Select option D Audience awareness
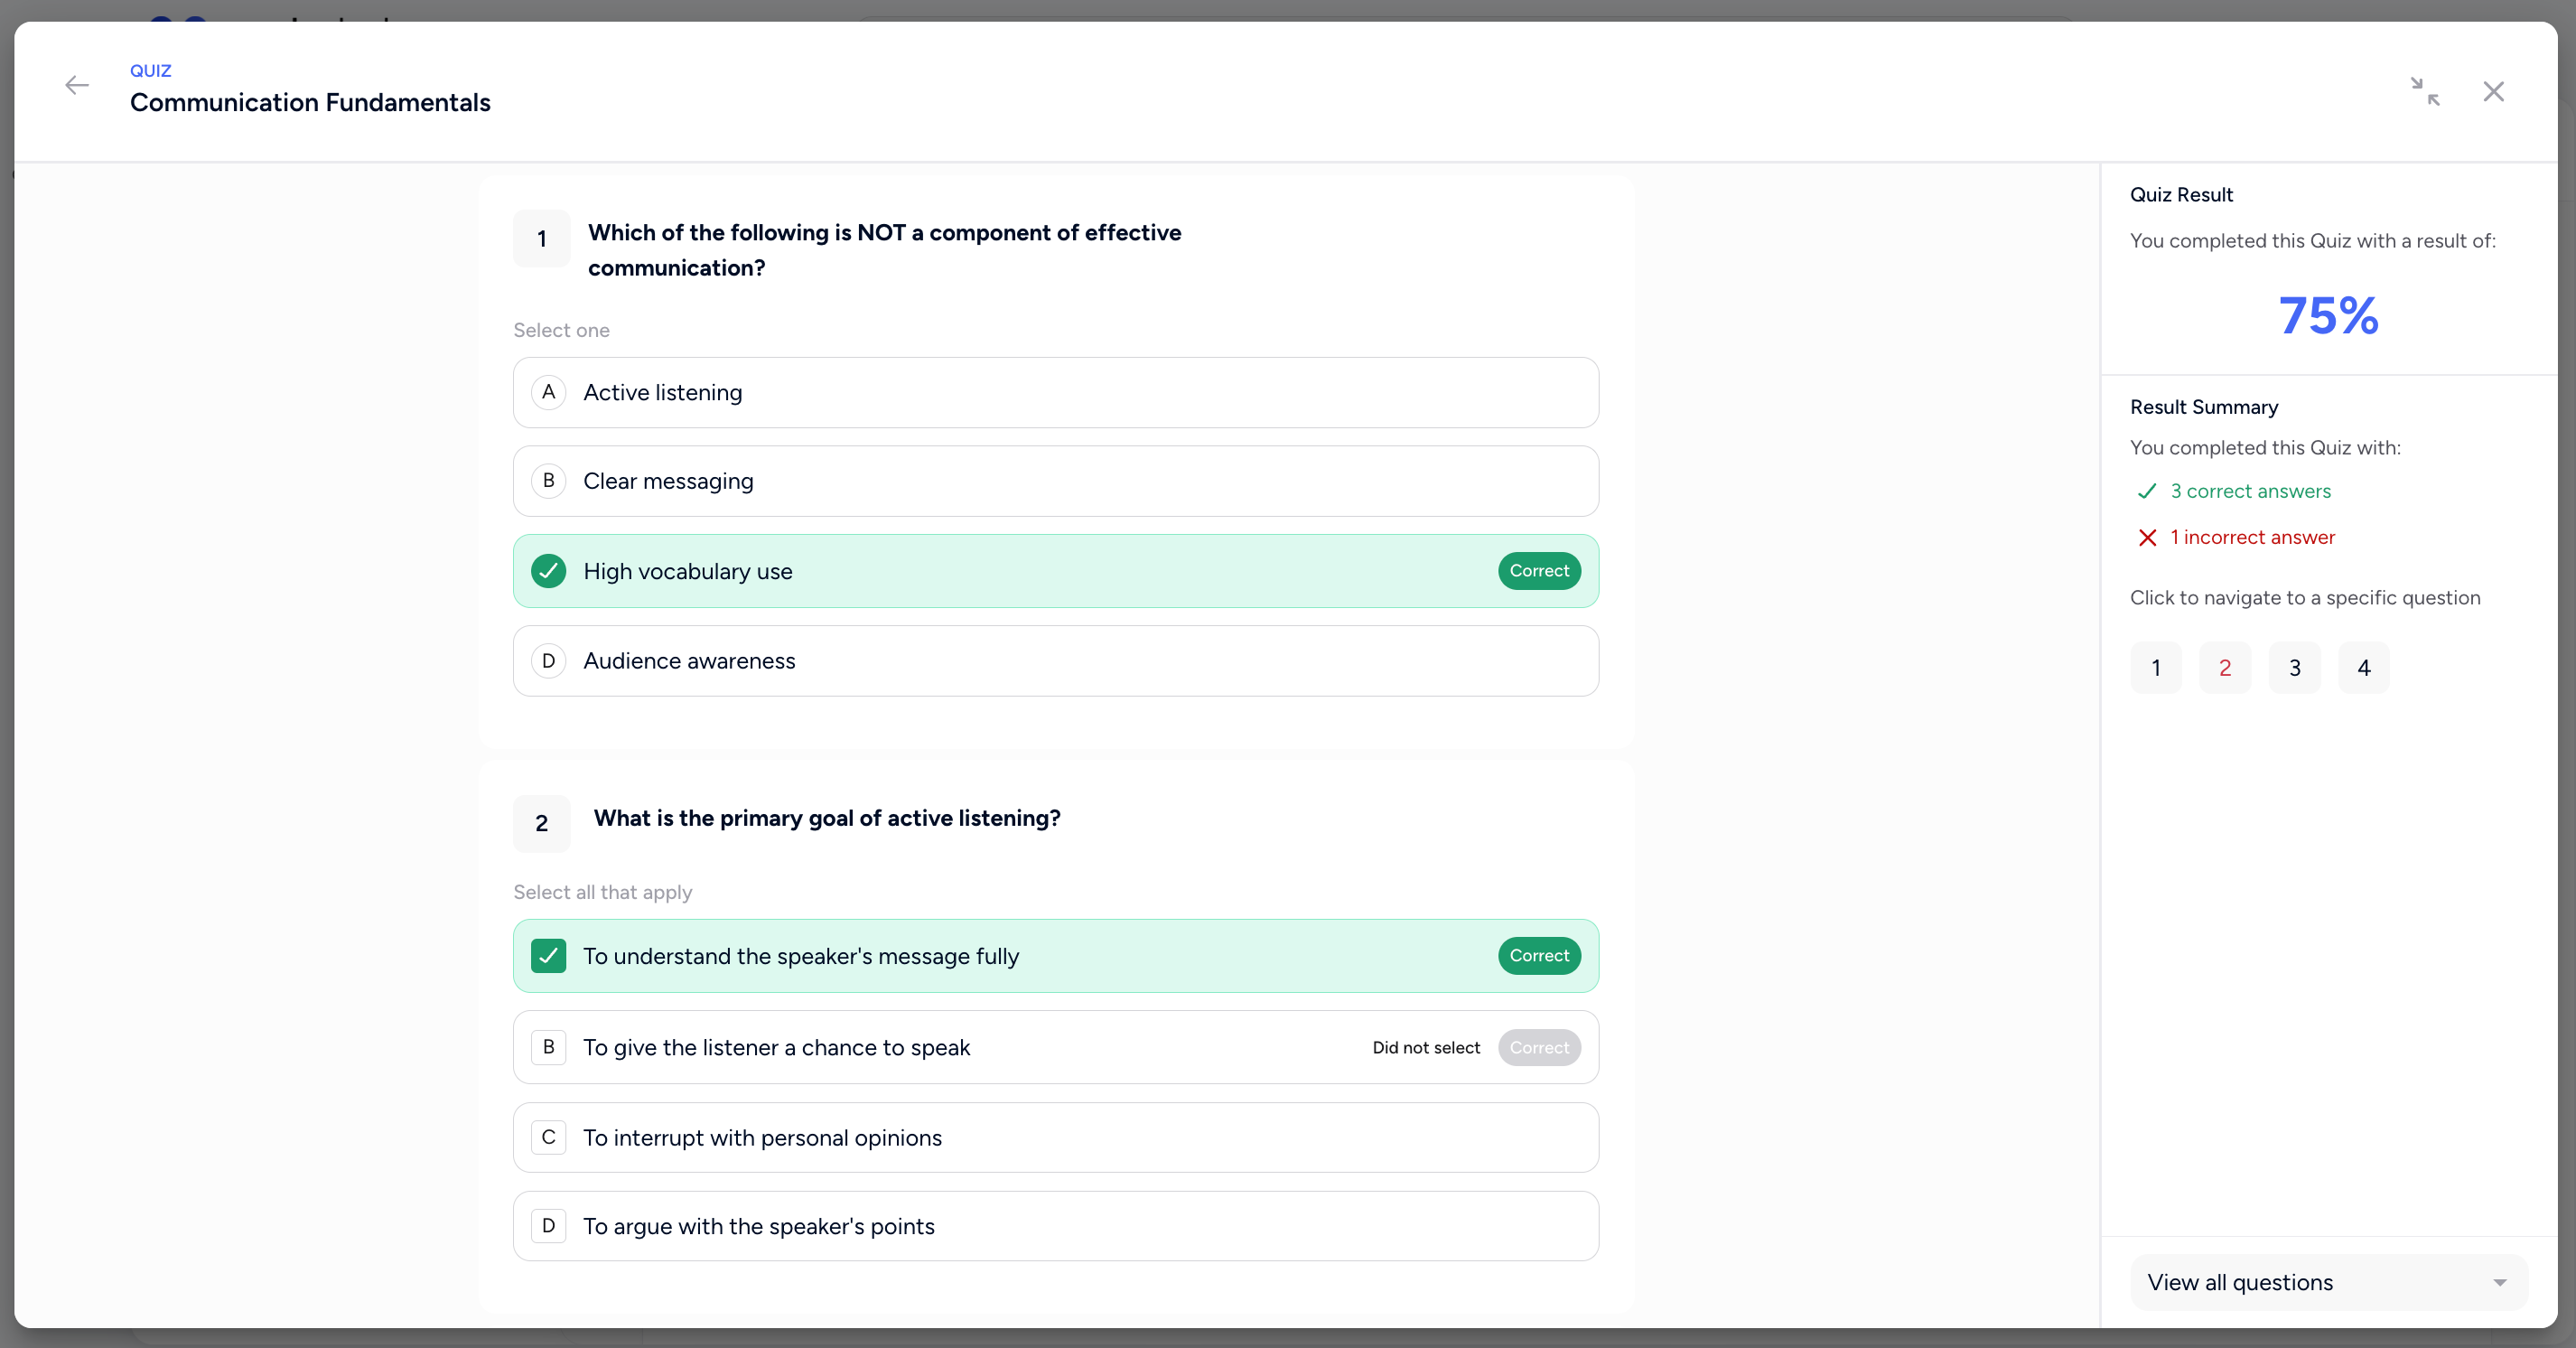 (x=1055, y=661)
